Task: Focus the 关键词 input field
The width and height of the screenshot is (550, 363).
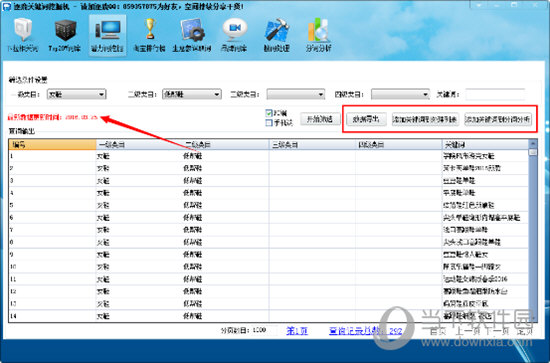Action: (x=495, y=94)
